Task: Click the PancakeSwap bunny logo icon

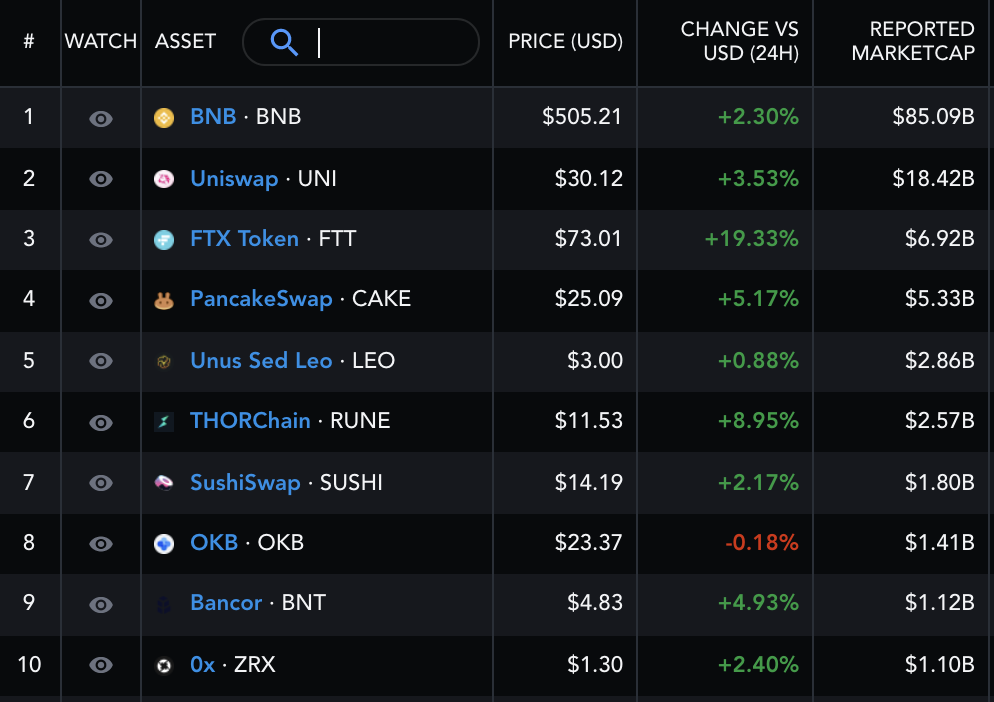Action: coord(164,301)
